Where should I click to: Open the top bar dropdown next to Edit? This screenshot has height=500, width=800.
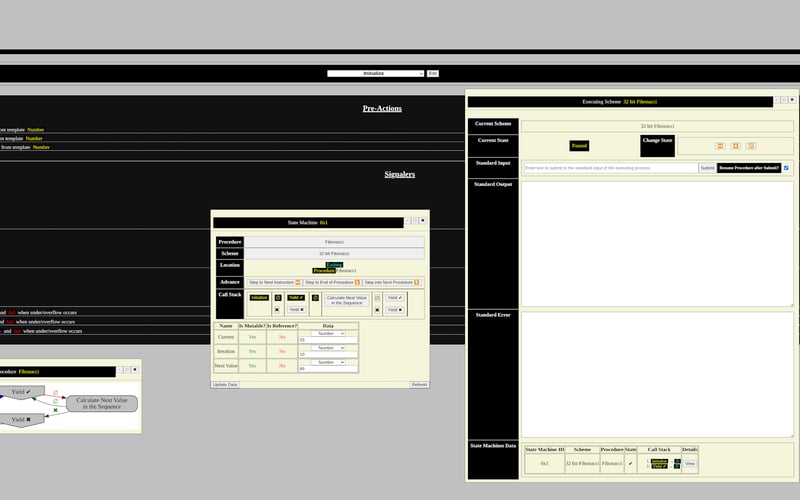click(376, 73)
